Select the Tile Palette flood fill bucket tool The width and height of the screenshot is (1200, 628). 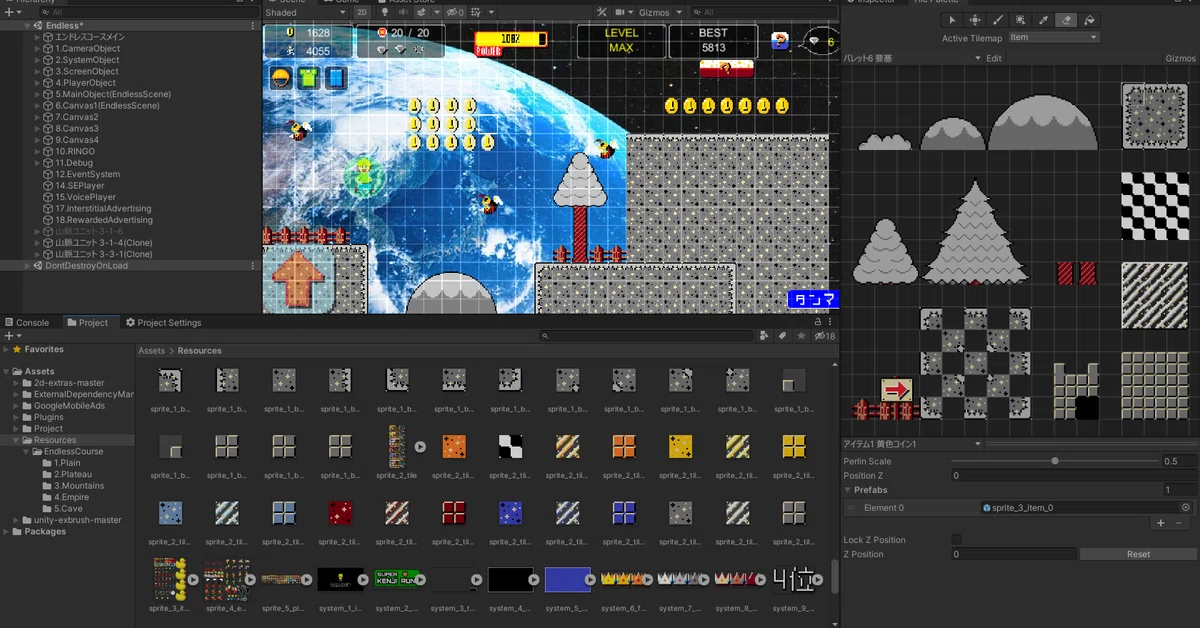coord(1090,19)
